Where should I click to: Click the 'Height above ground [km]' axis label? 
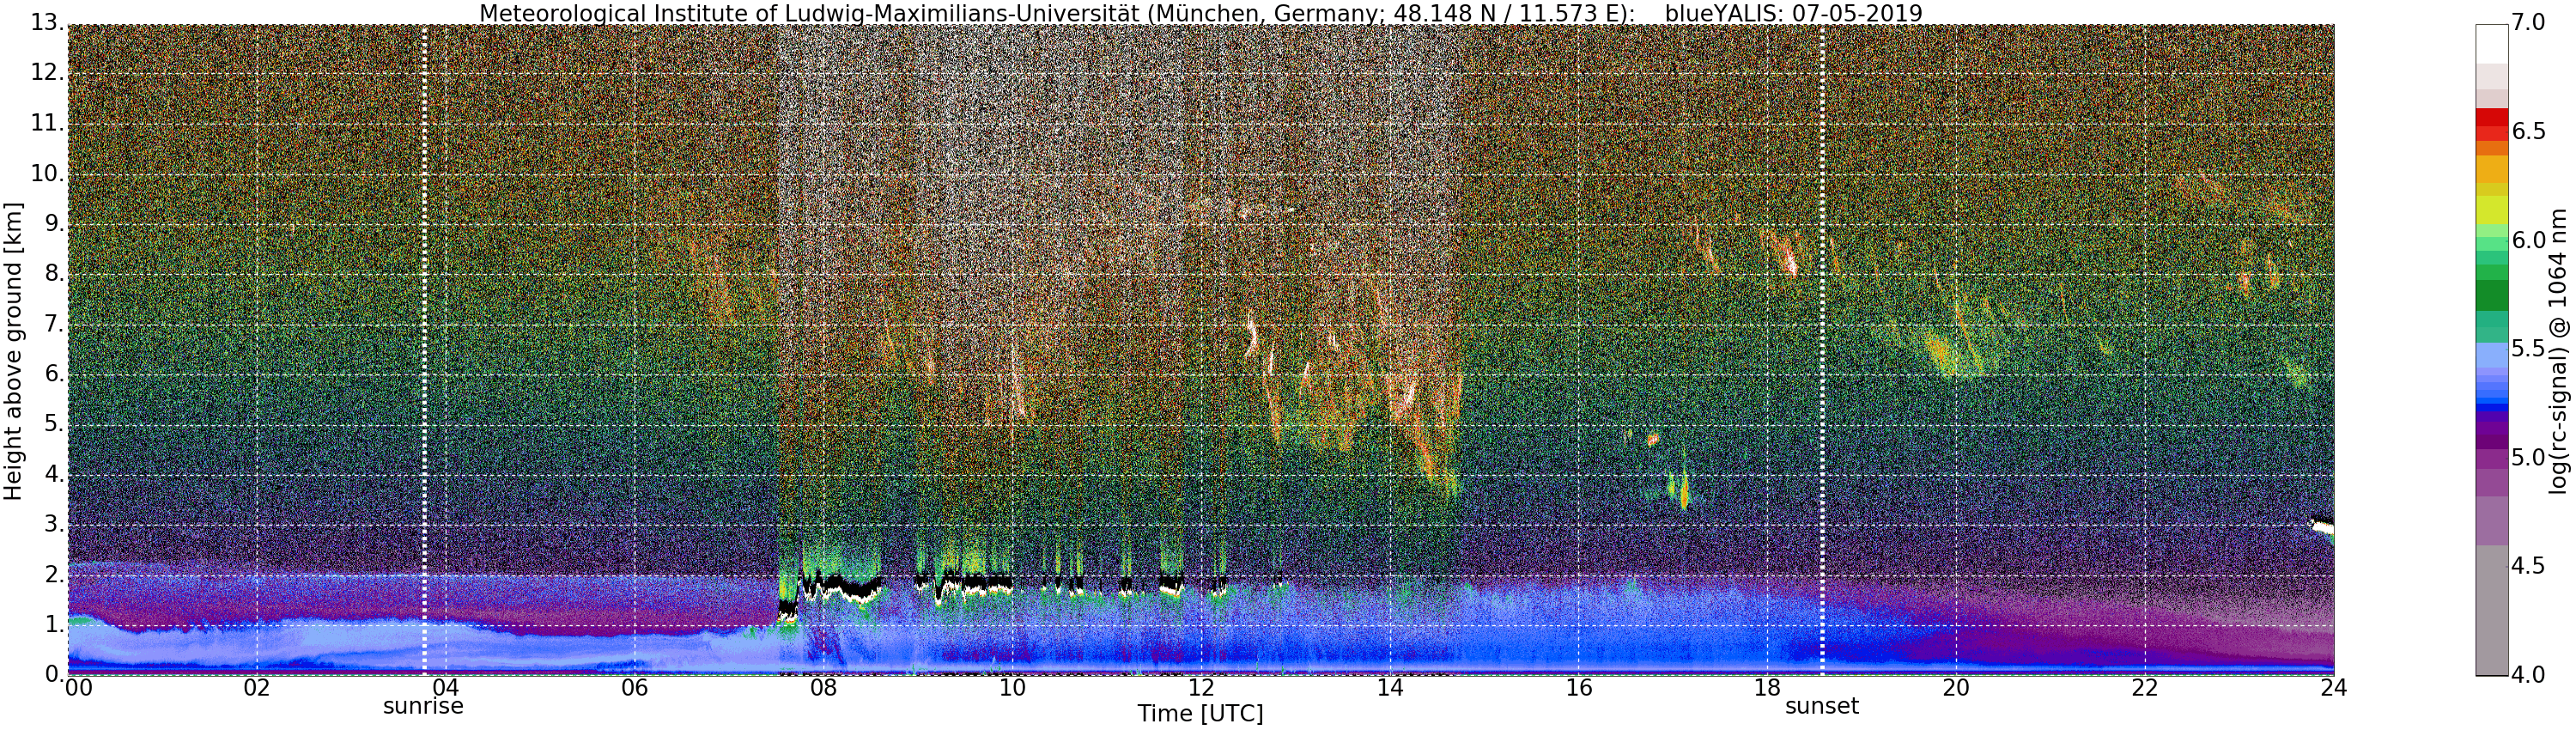(x=13, y=352)
